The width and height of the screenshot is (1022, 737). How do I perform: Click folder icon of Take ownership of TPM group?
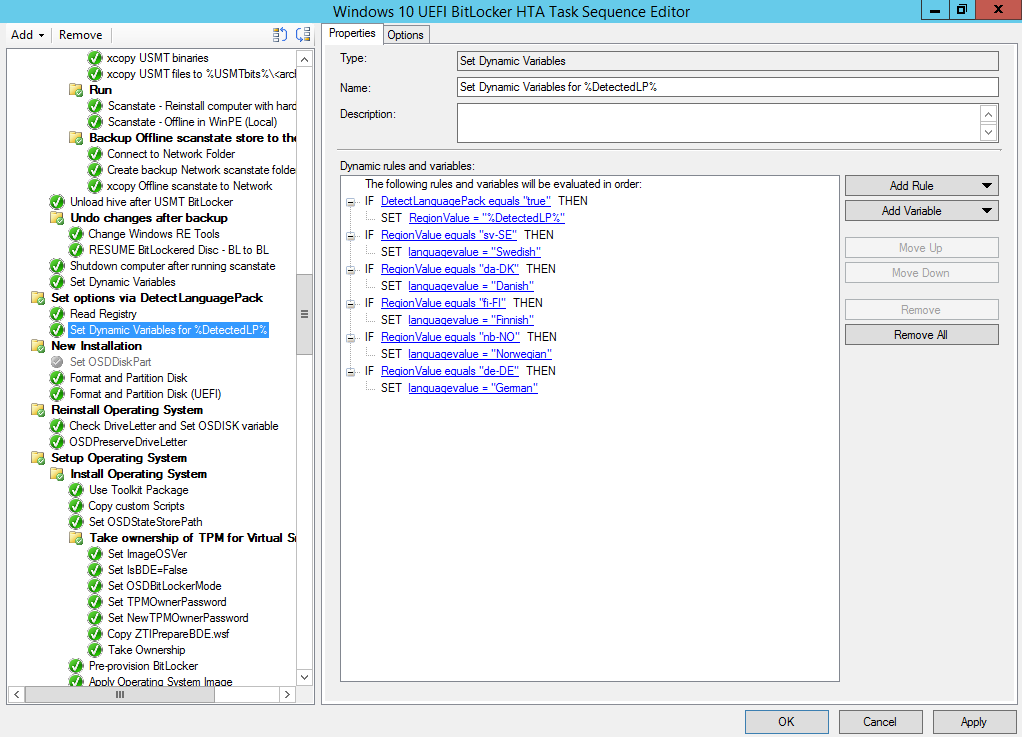click(x=76, y=538)
